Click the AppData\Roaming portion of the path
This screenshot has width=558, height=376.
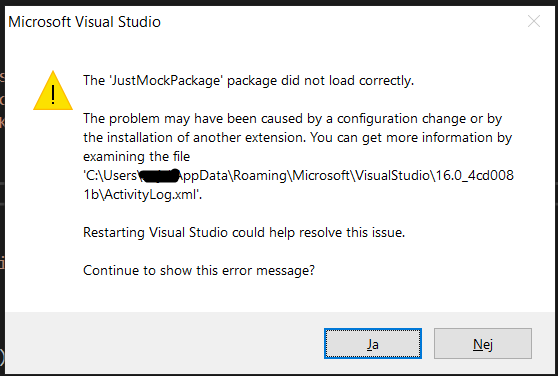(232, 176)
